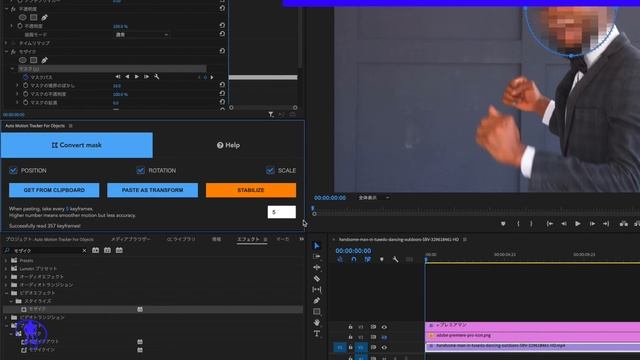Step back one frame in program monitor
Viewport: 640px width, 360px height.
(564, 224)
